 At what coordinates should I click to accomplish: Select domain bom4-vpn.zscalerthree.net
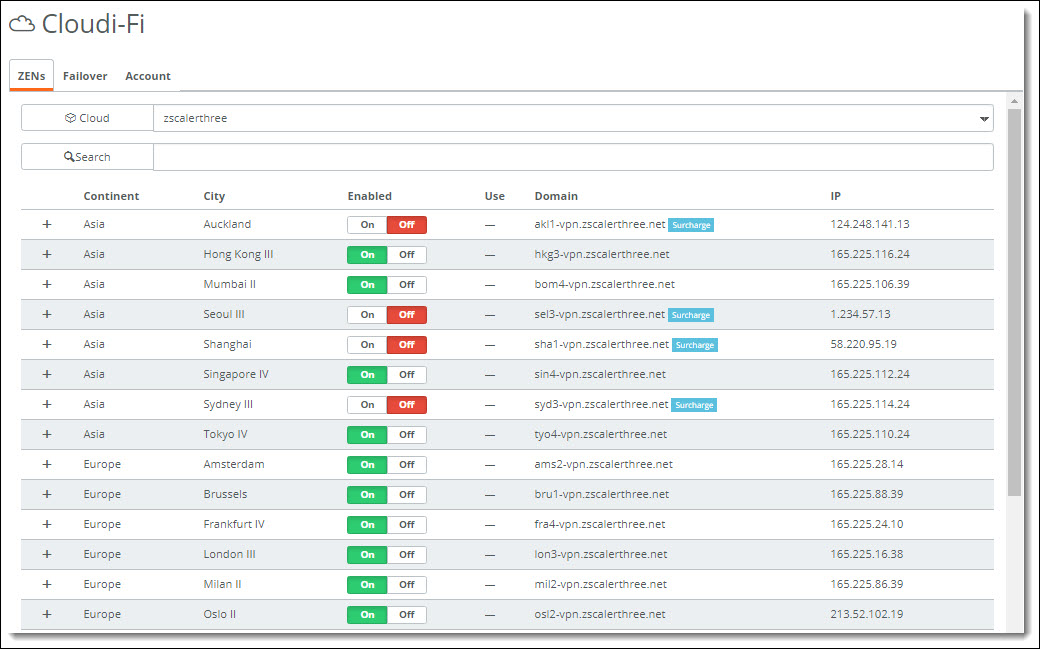coord(604,284)
